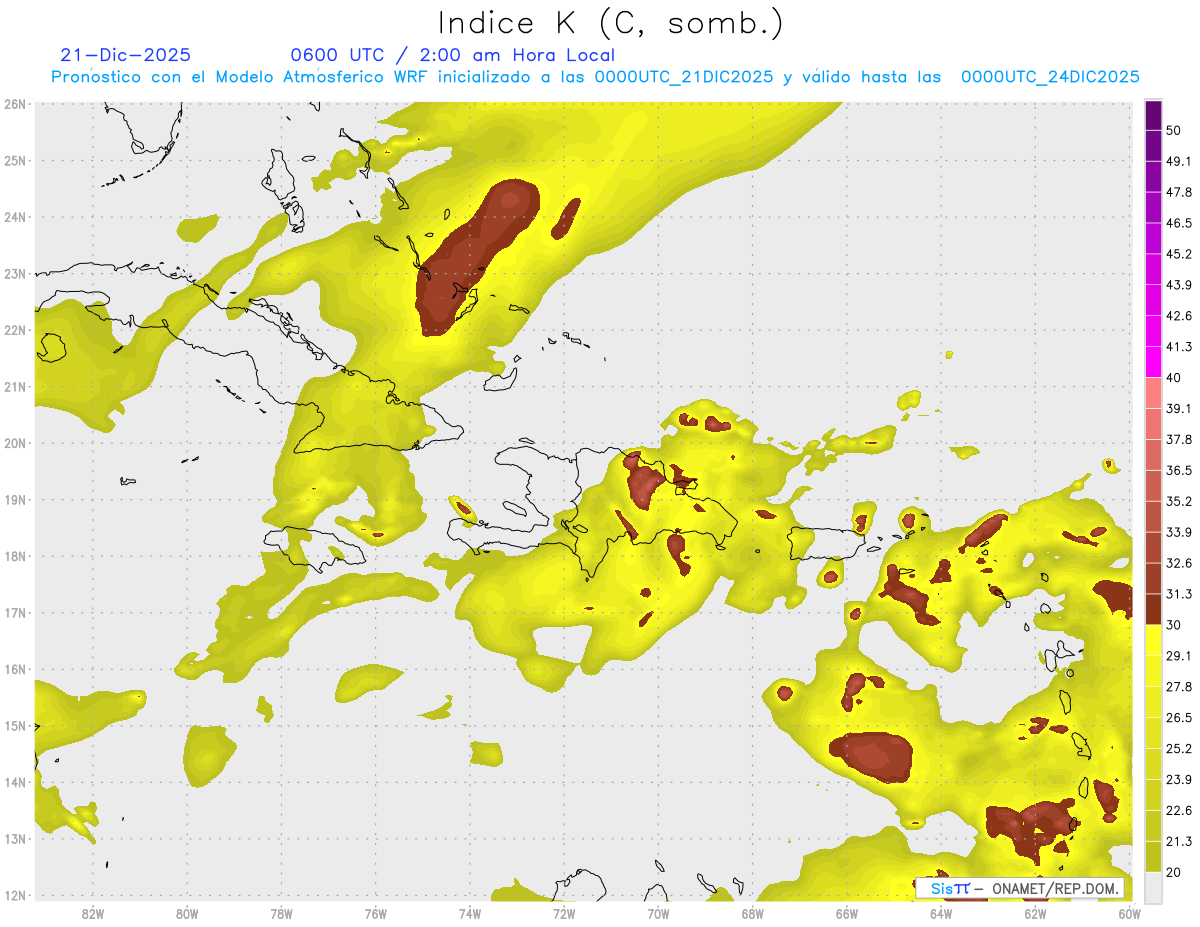Click latitude label "26N"
This screenshot has height=927, width=1200.
[15, 104]
